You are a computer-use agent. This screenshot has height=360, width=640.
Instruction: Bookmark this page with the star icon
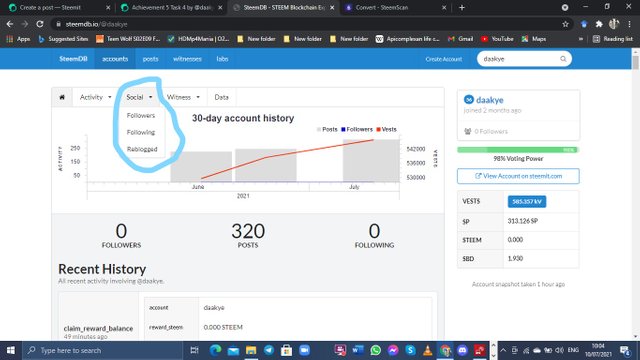click(565, 24)
